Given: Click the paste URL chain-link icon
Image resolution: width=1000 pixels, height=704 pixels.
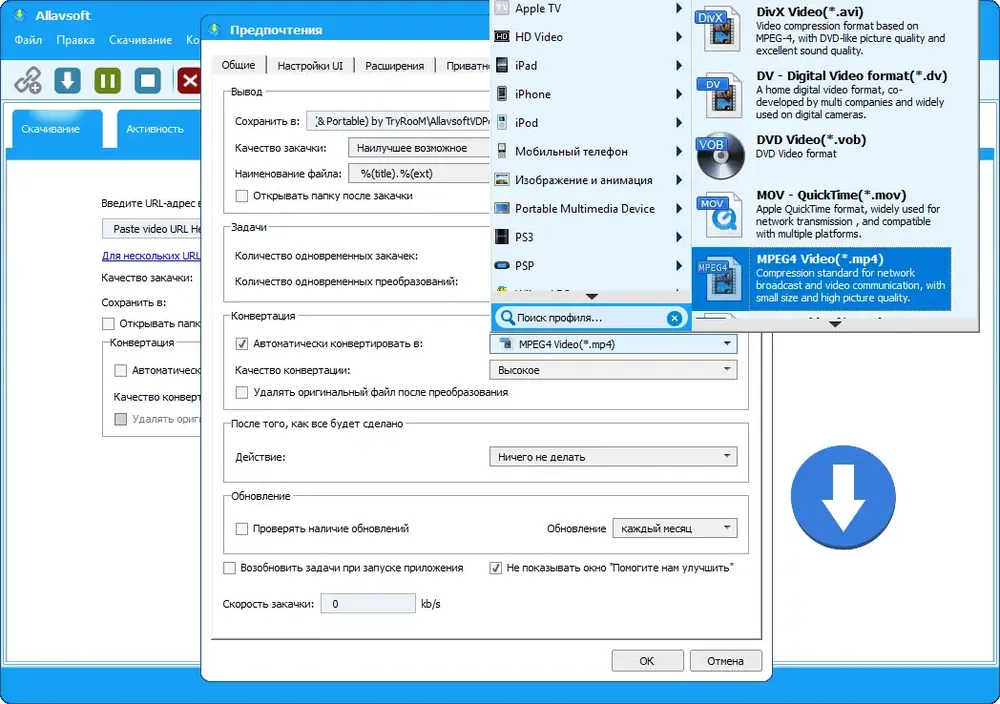Looking at the screenshot, I should pyautogui.click(x=28, y=80).
